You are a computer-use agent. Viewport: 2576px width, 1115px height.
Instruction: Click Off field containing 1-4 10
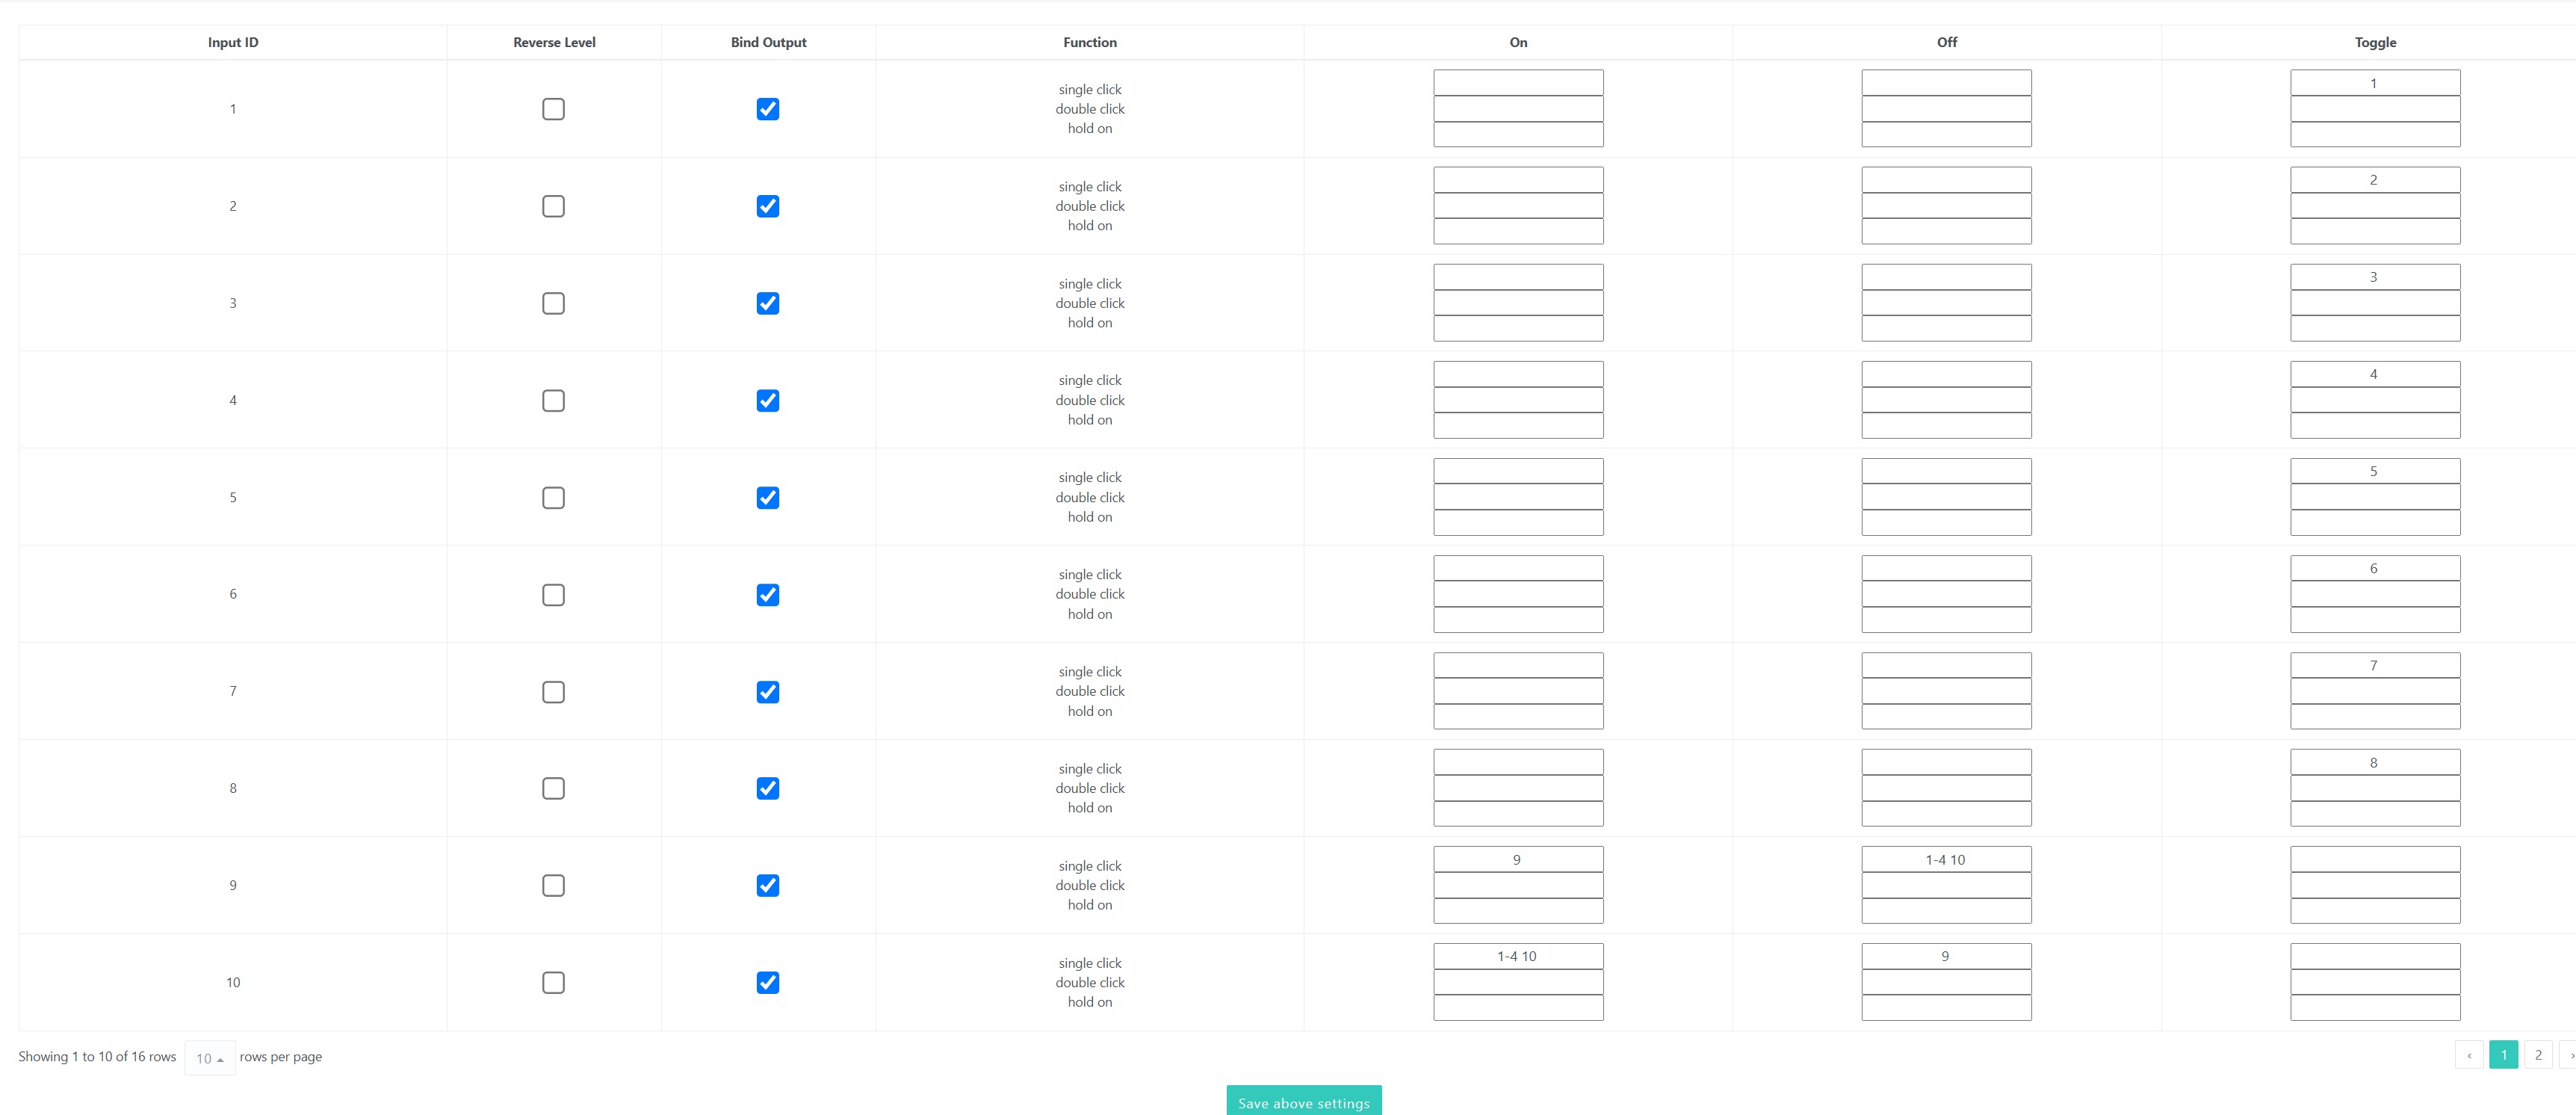(1945, 860)
